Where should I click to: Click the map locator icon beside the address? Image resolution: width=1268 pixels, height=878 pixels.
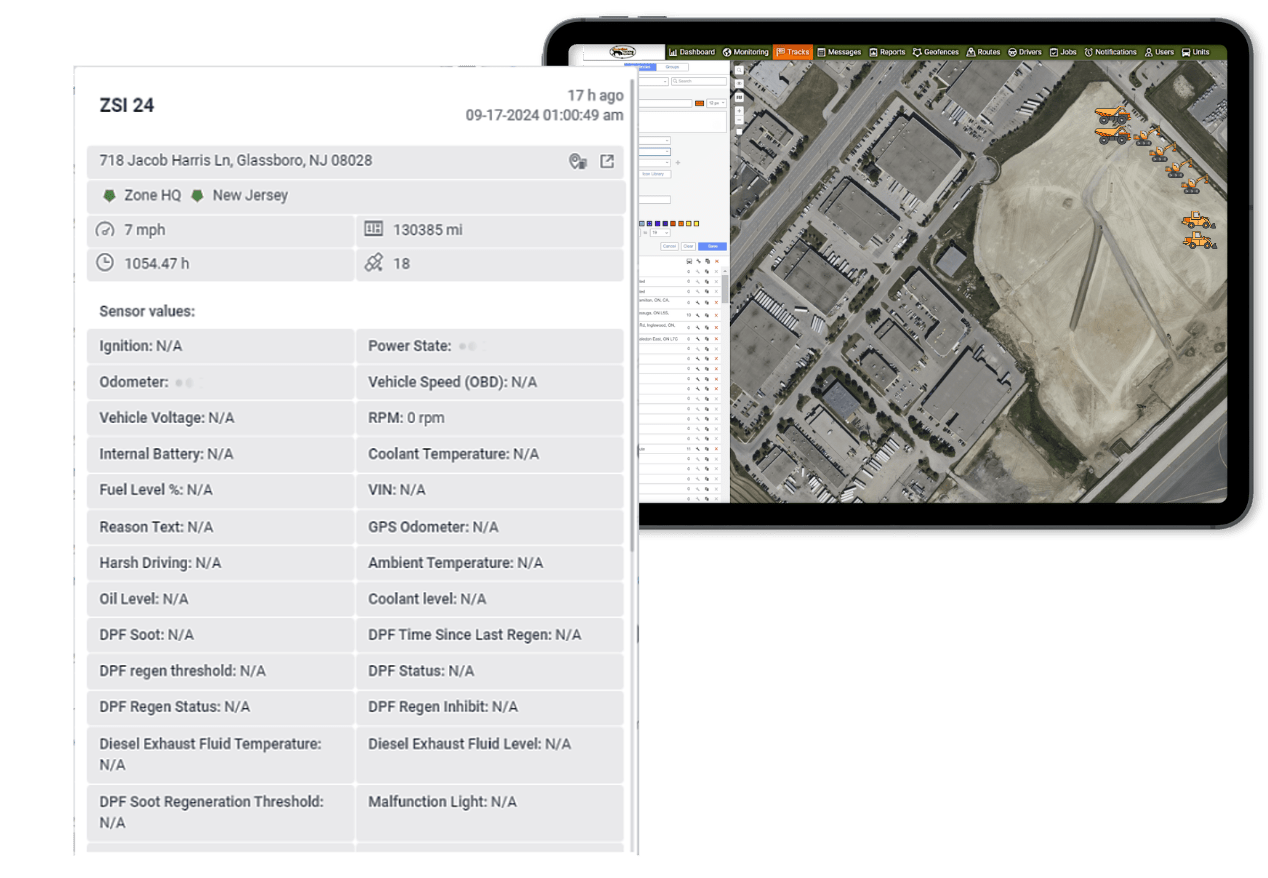577,161
